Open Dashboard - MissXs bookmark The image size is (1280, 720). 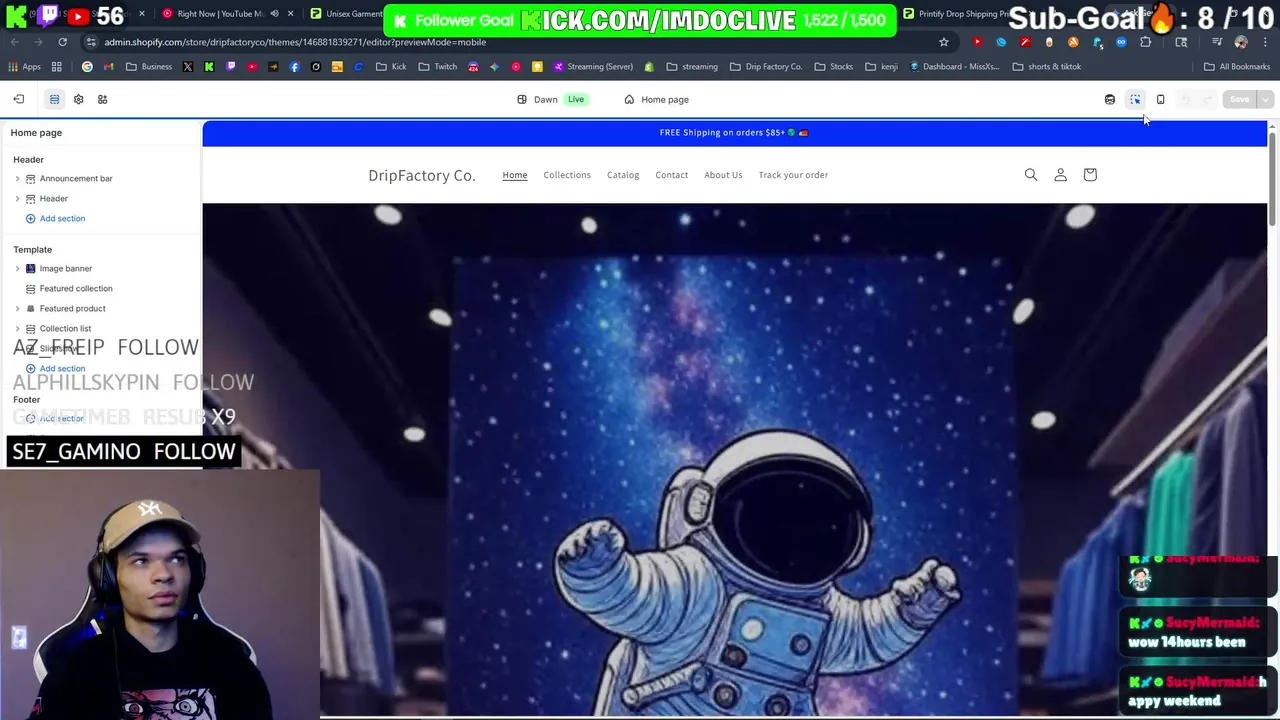[x=954, y=66]
